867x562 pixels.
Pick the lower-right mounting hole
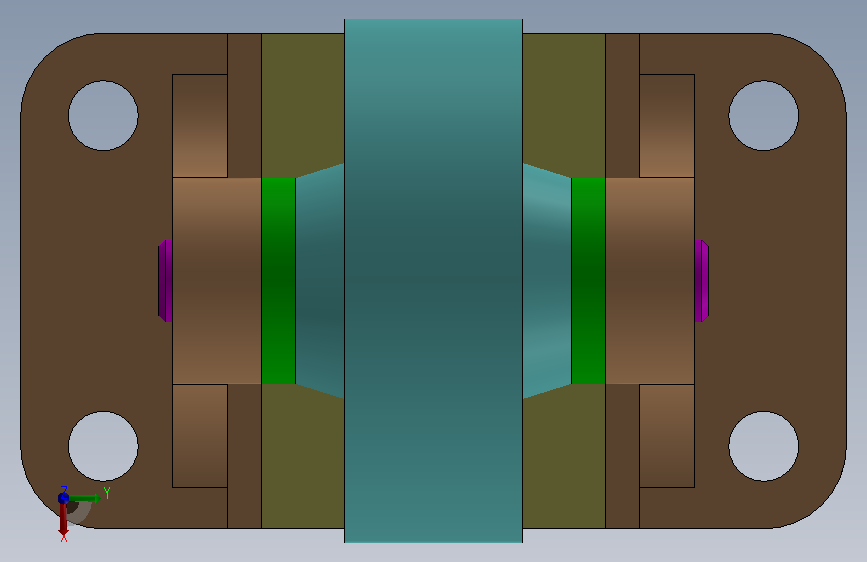click(764, 446)
